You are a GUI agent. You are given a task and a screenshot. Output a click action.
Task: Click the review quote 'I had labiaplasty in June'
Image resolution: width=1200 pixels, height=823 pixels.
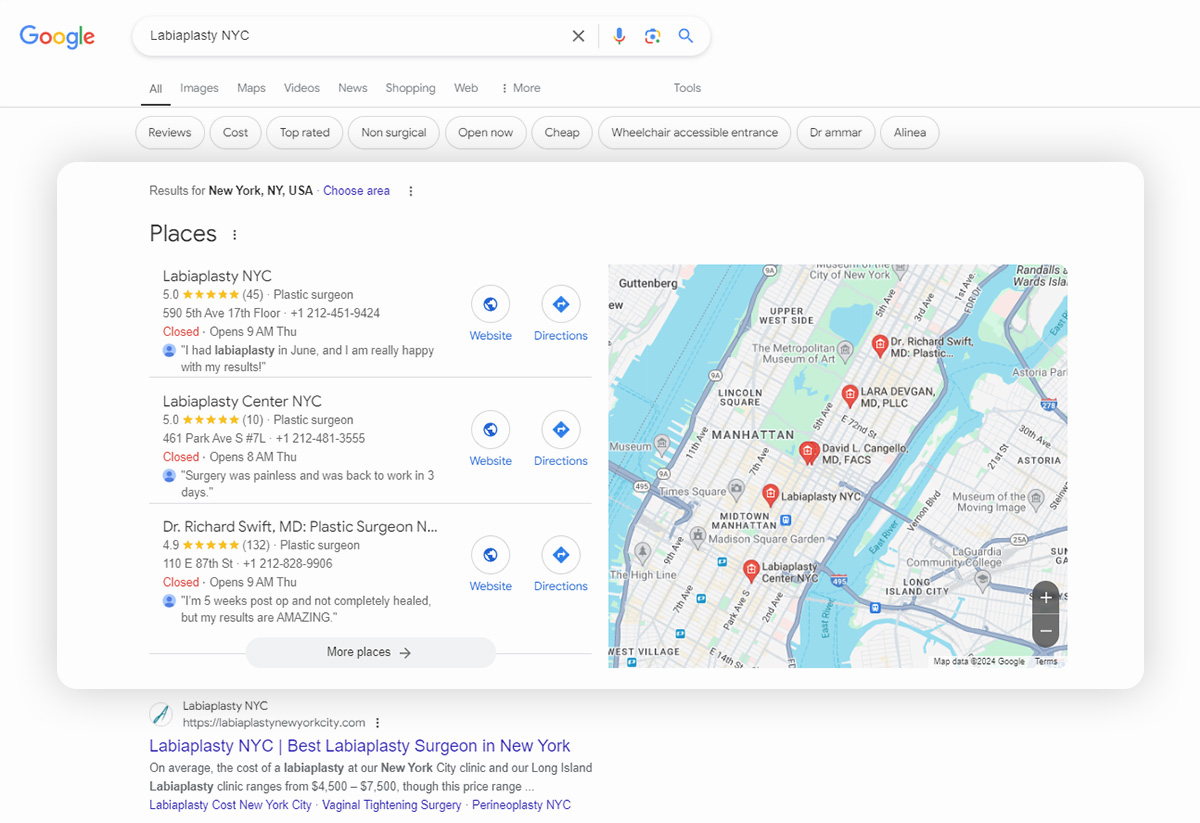(x=308, y=359)
